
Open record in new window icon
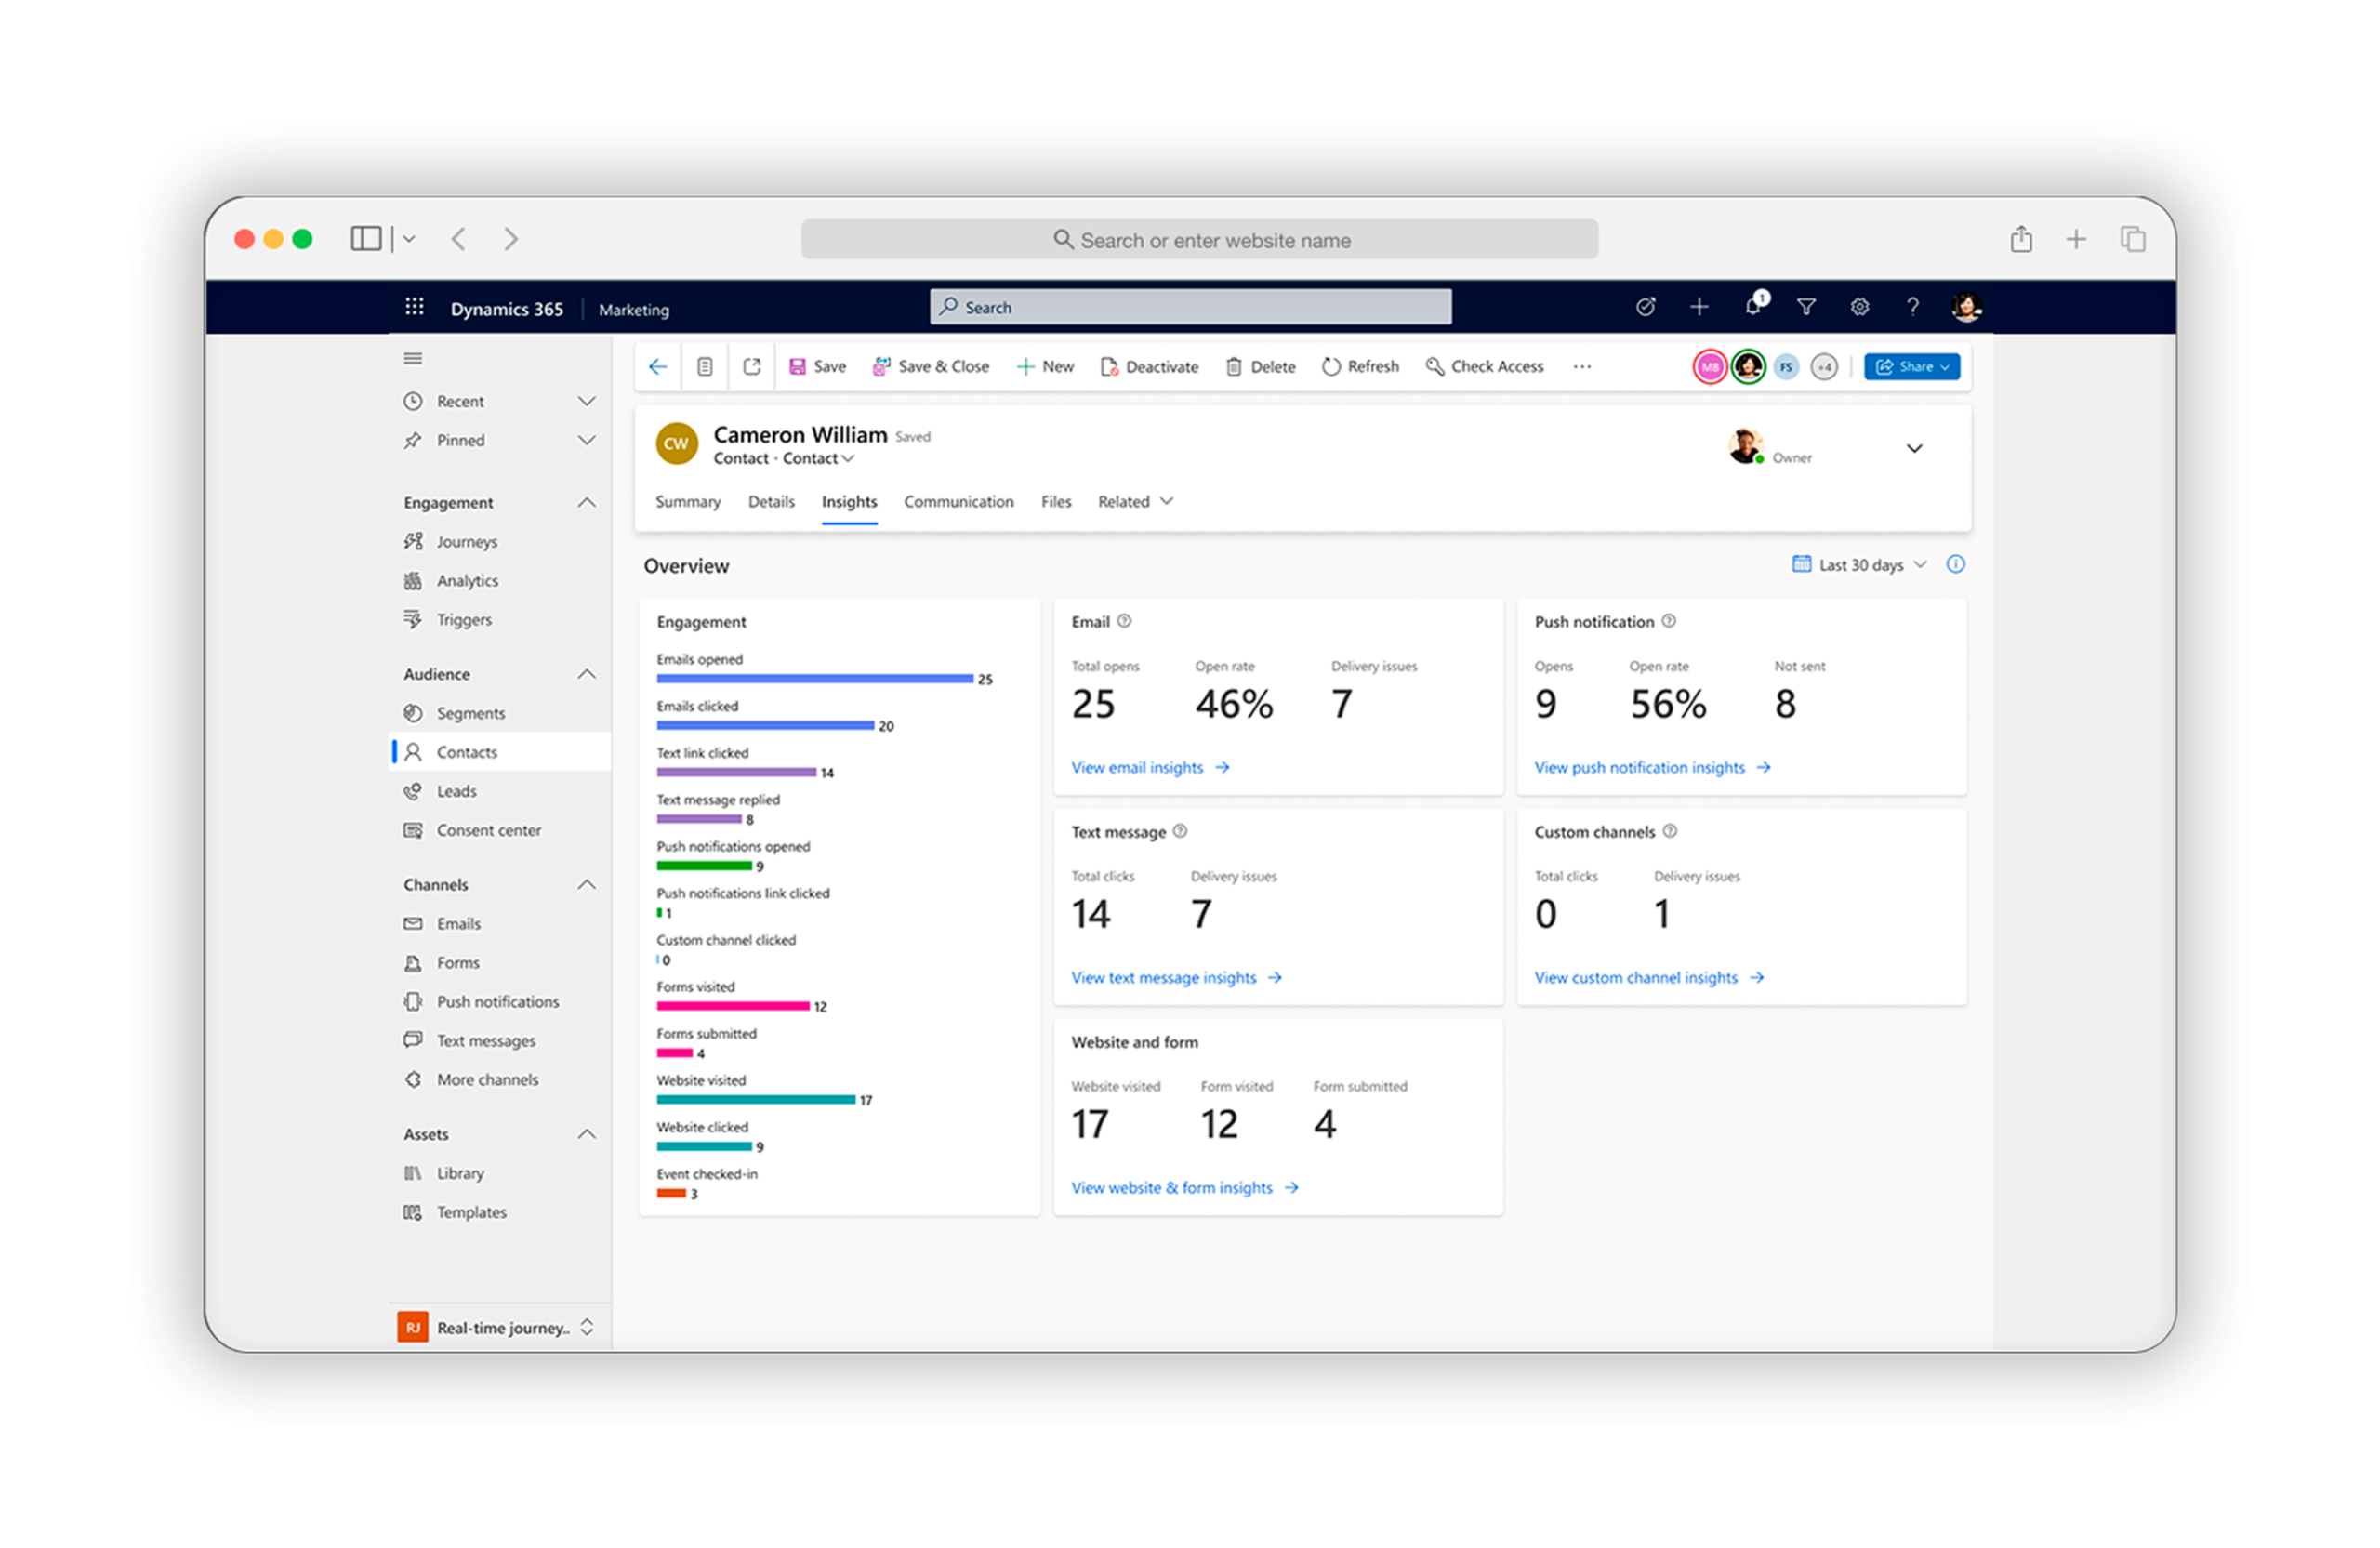(x=752, y=367)
